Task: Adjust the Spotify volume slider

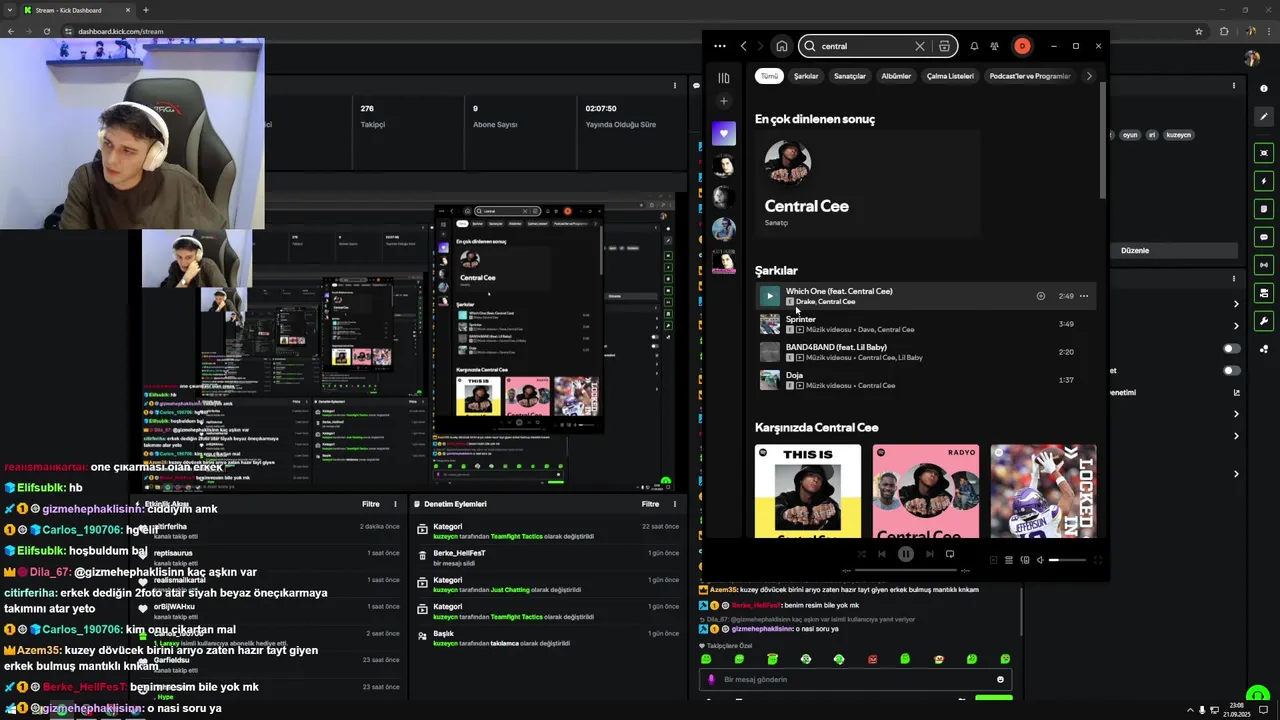Action: [1067, 560]
